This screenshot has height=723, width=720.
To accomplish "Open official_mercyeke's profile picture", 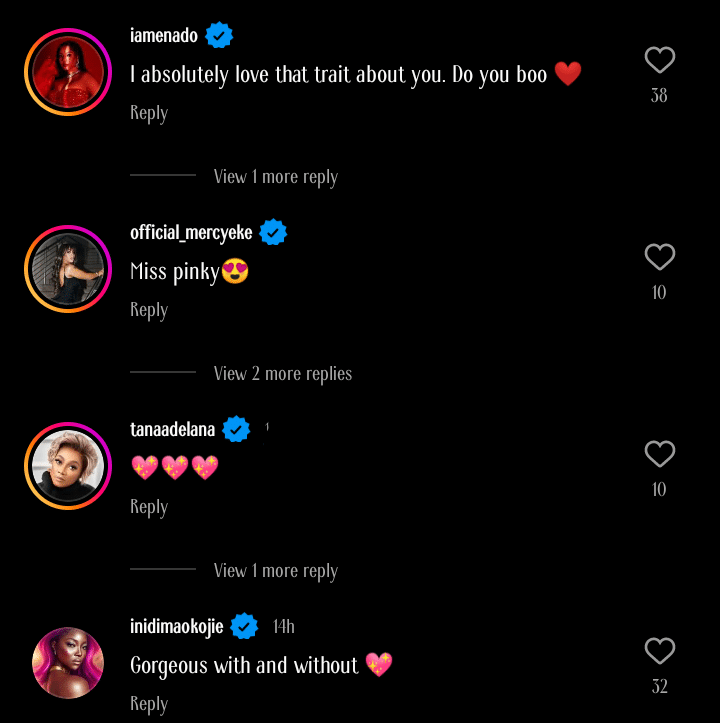I will click(x=68, y=268).
